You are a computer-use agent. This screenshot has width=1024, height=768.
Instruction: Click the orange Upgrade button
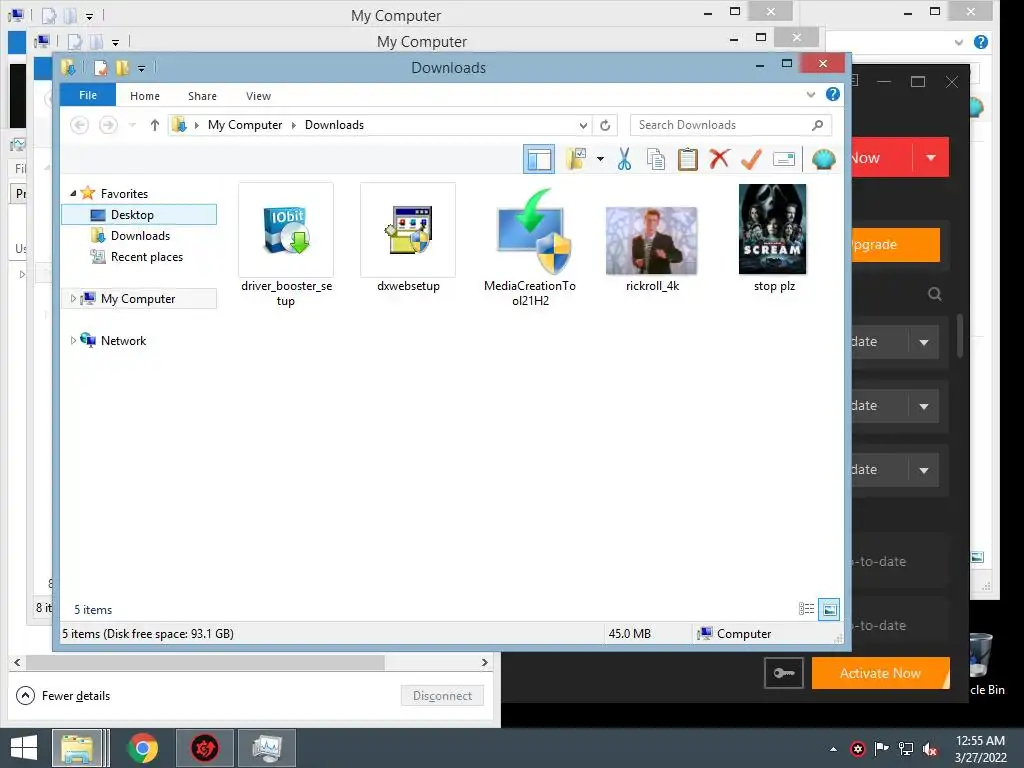pos(895,244)
